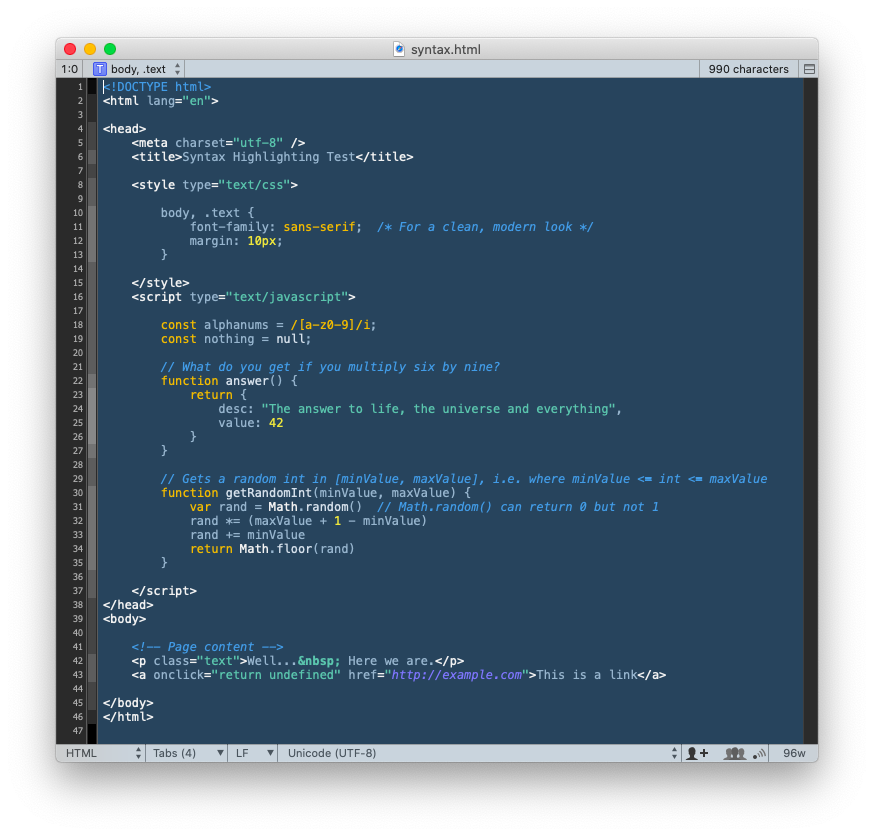The width and height of the screenshot is (874, 836).
Task: Click the split view icon beside 990 characters
Action: point(809,69)
